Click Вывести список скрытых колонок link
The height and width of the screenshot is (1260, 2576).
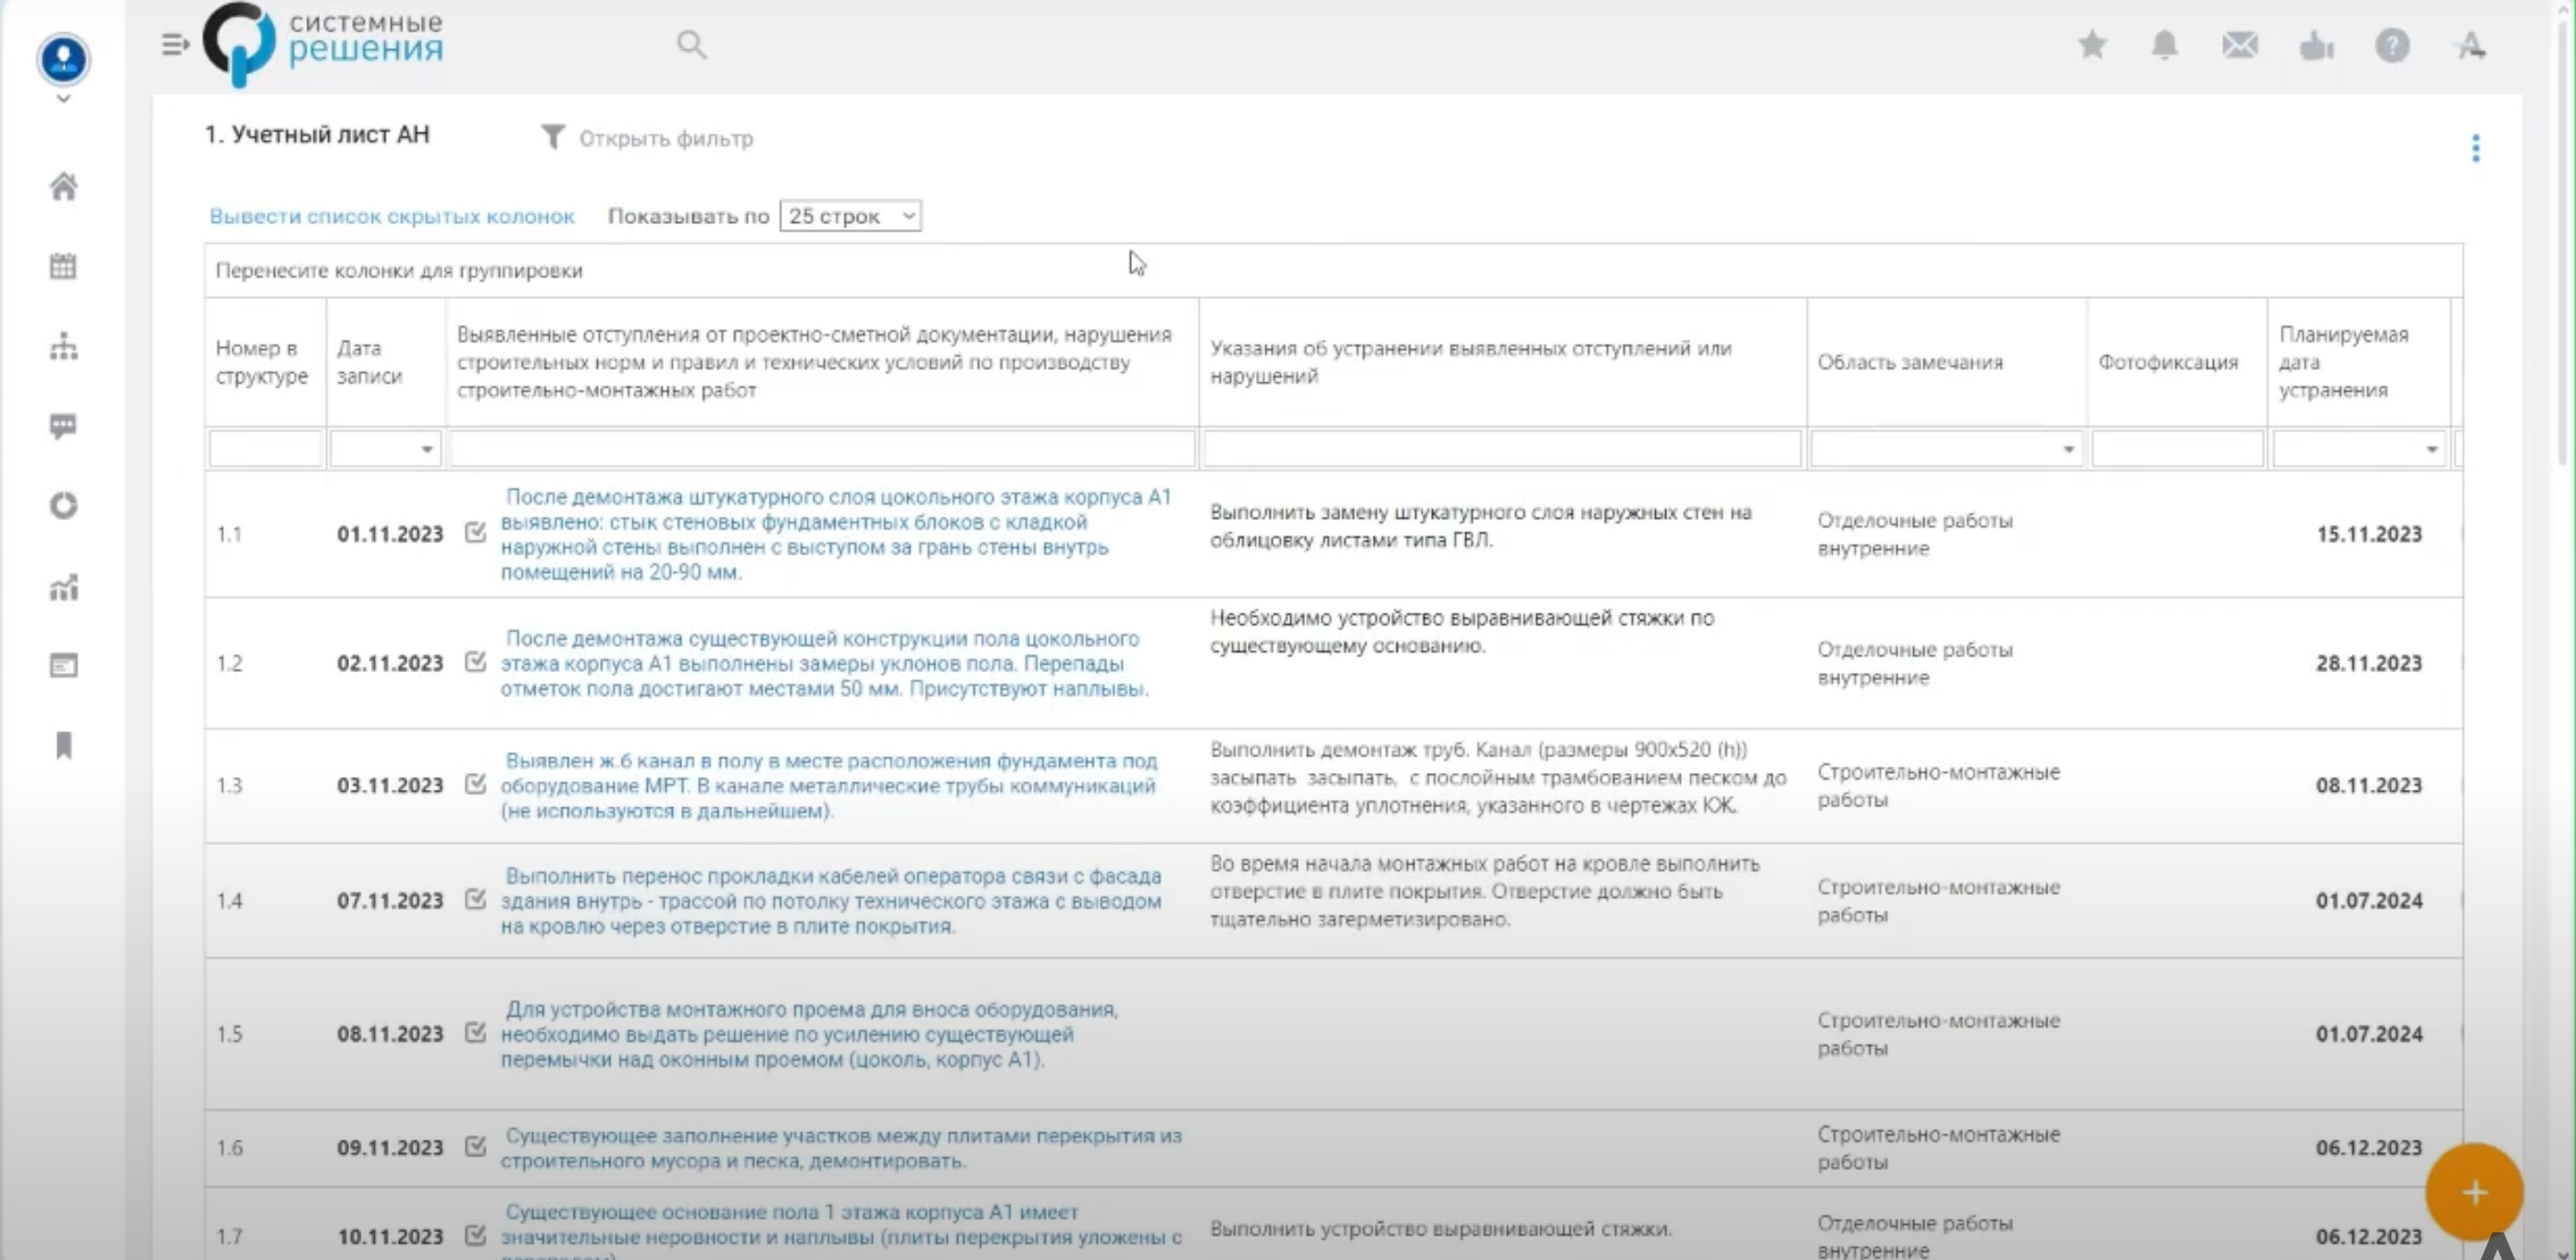pos(392,216)
